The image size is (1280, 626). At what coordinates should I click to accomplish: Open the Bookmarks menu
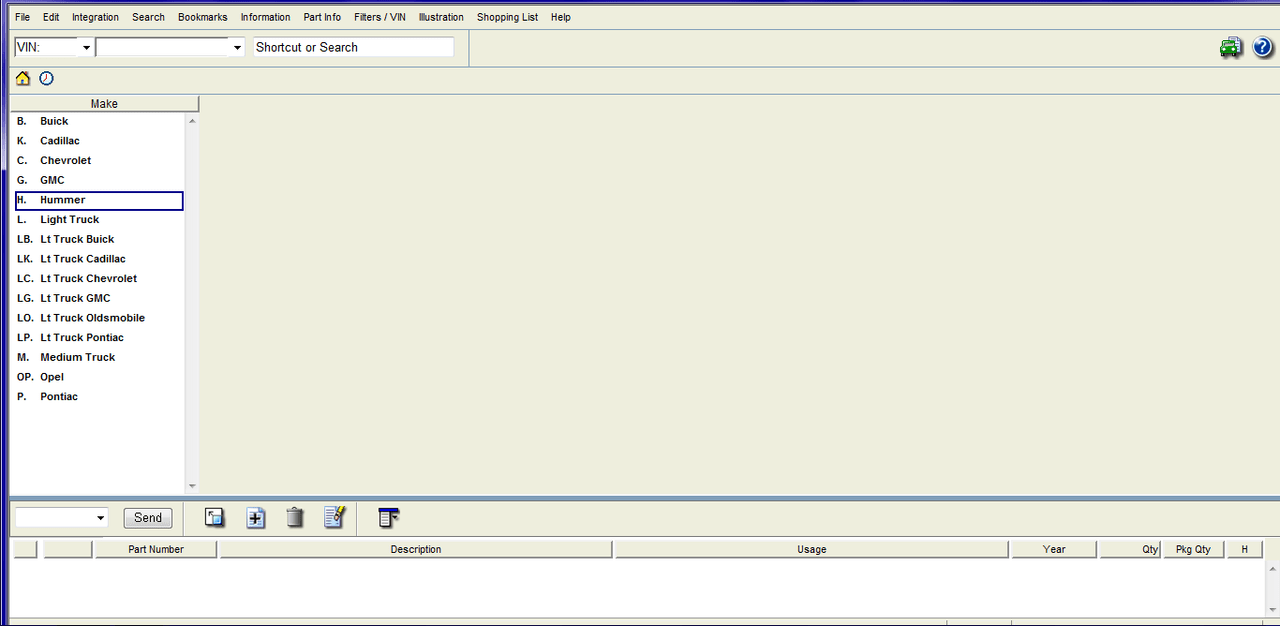pyautogui.click(x=203, y=17)
